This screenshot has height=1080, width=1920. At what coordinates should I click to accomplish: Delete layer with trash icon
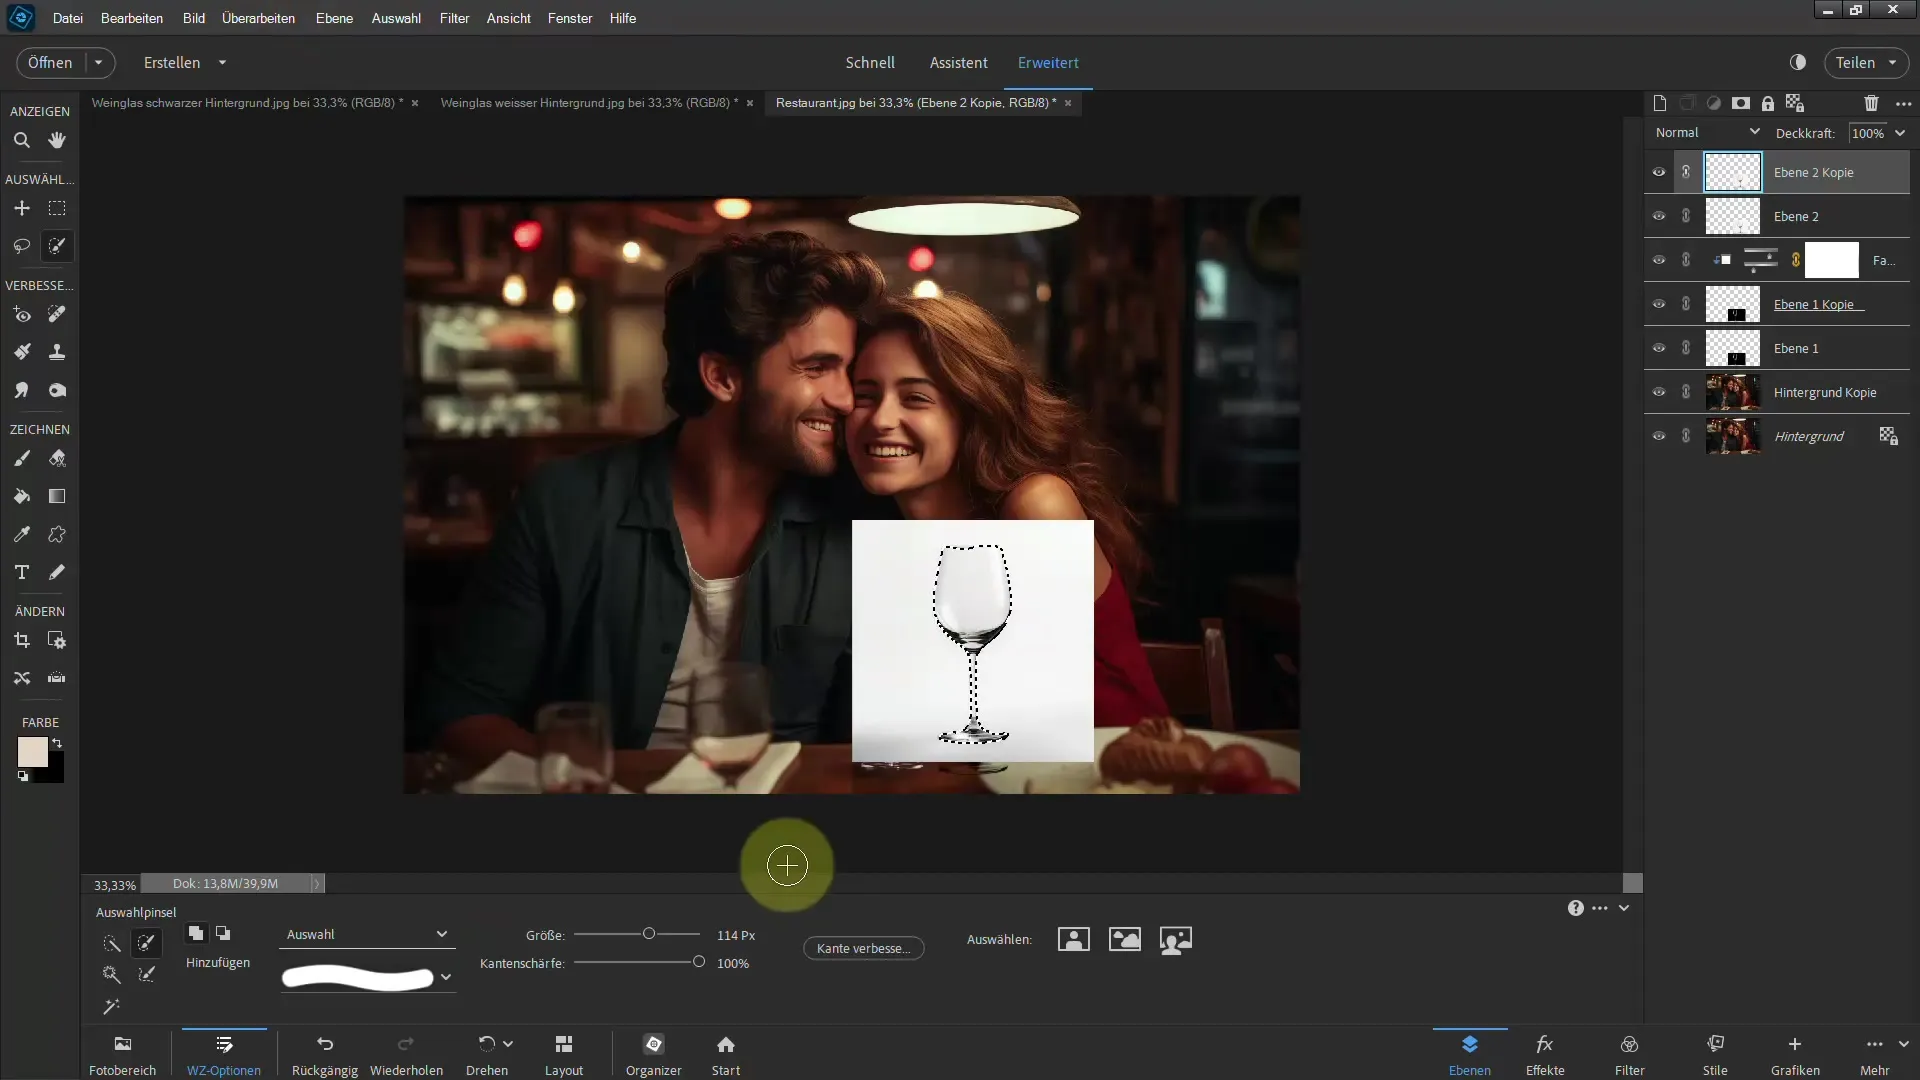tap(1871, 103)
